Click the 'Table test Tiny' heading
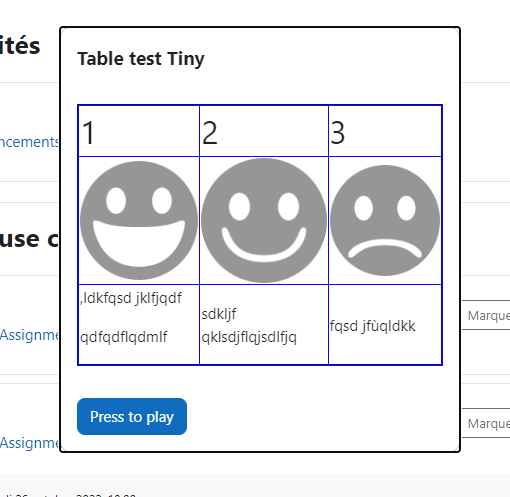Screen dimensions: 510x497 (141, 59)
